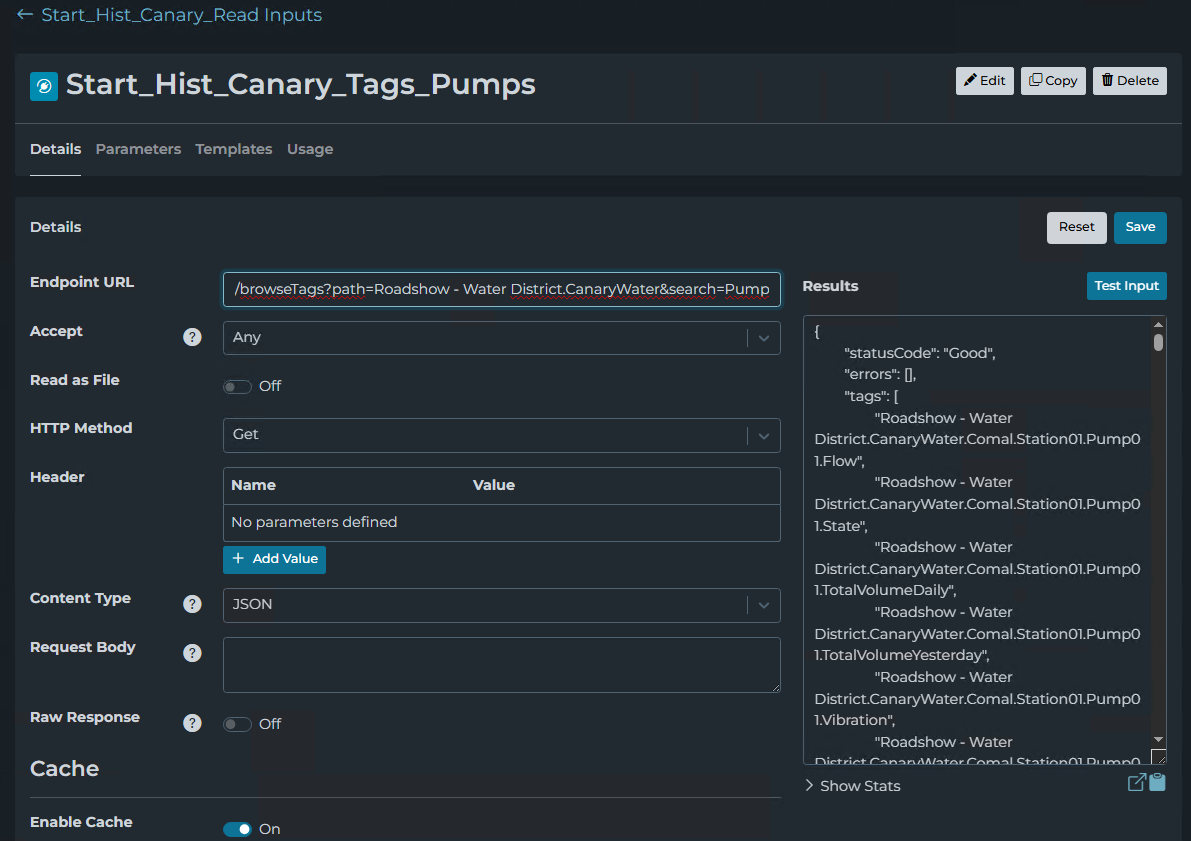Copy results with the clipboard icon
Viewport: 1191px width, 841px height.
(x=1157, y=783)
